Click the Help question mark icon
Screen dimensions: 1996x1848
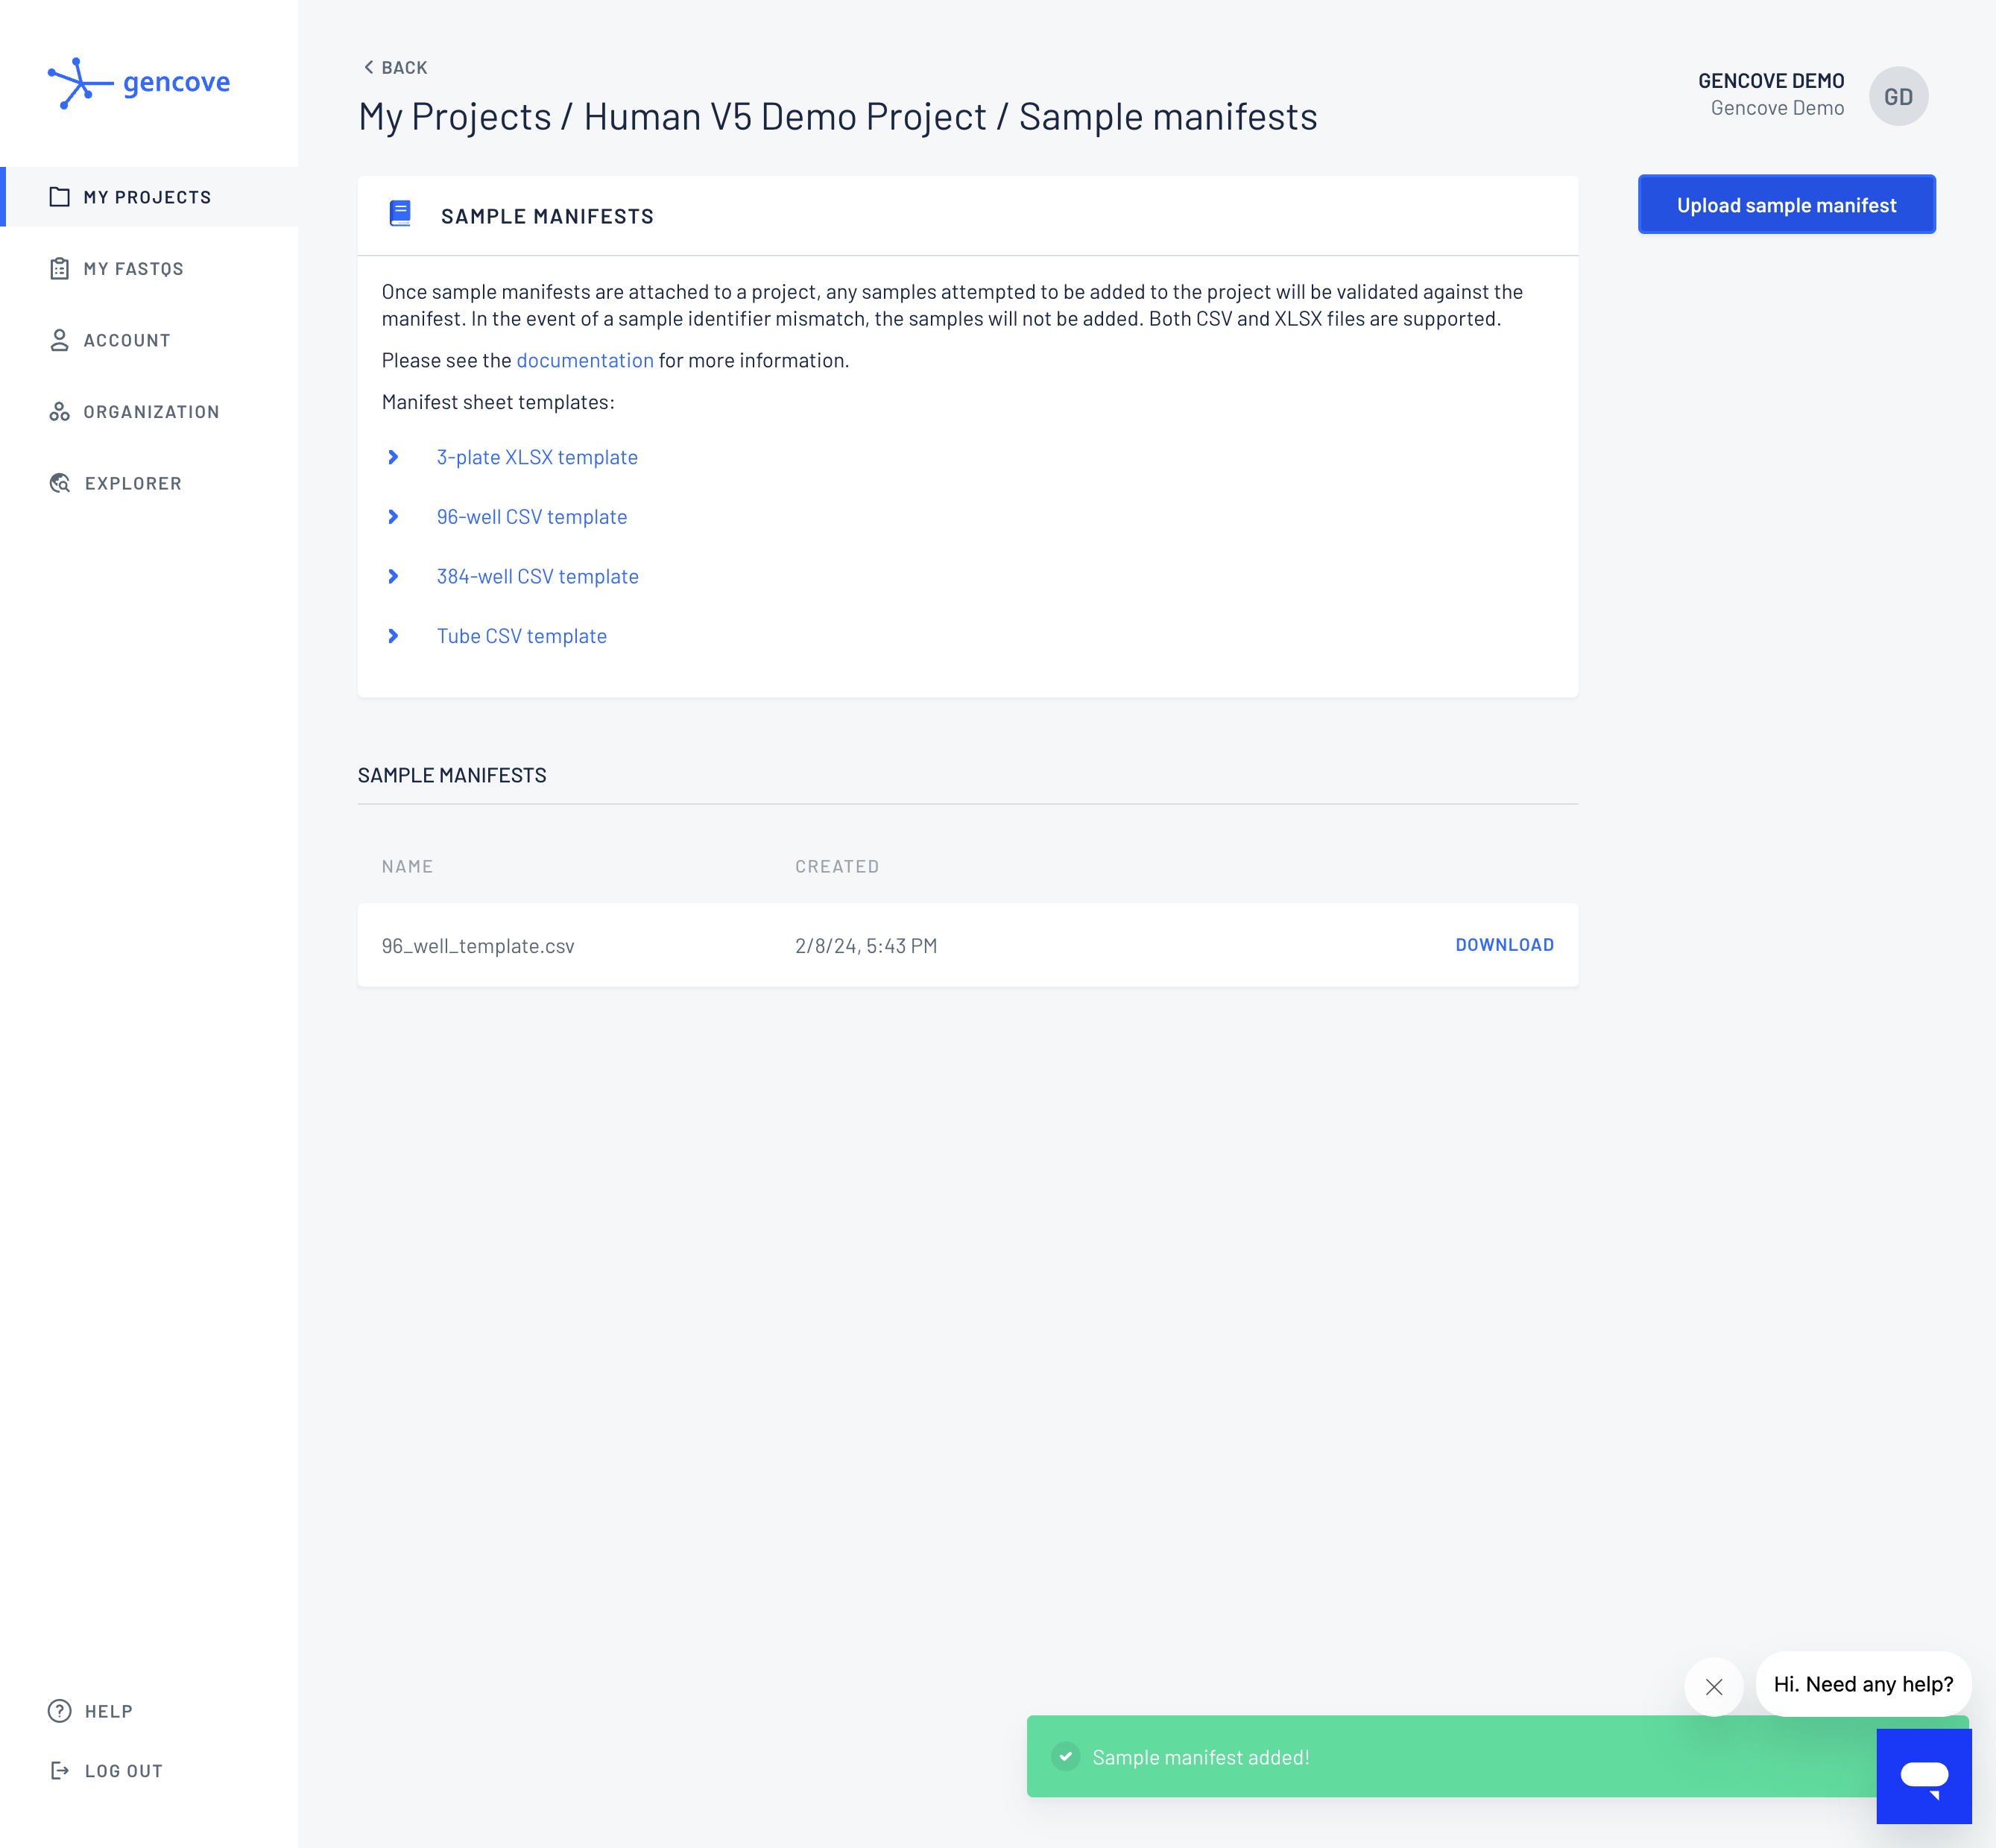coord(60,1711)
